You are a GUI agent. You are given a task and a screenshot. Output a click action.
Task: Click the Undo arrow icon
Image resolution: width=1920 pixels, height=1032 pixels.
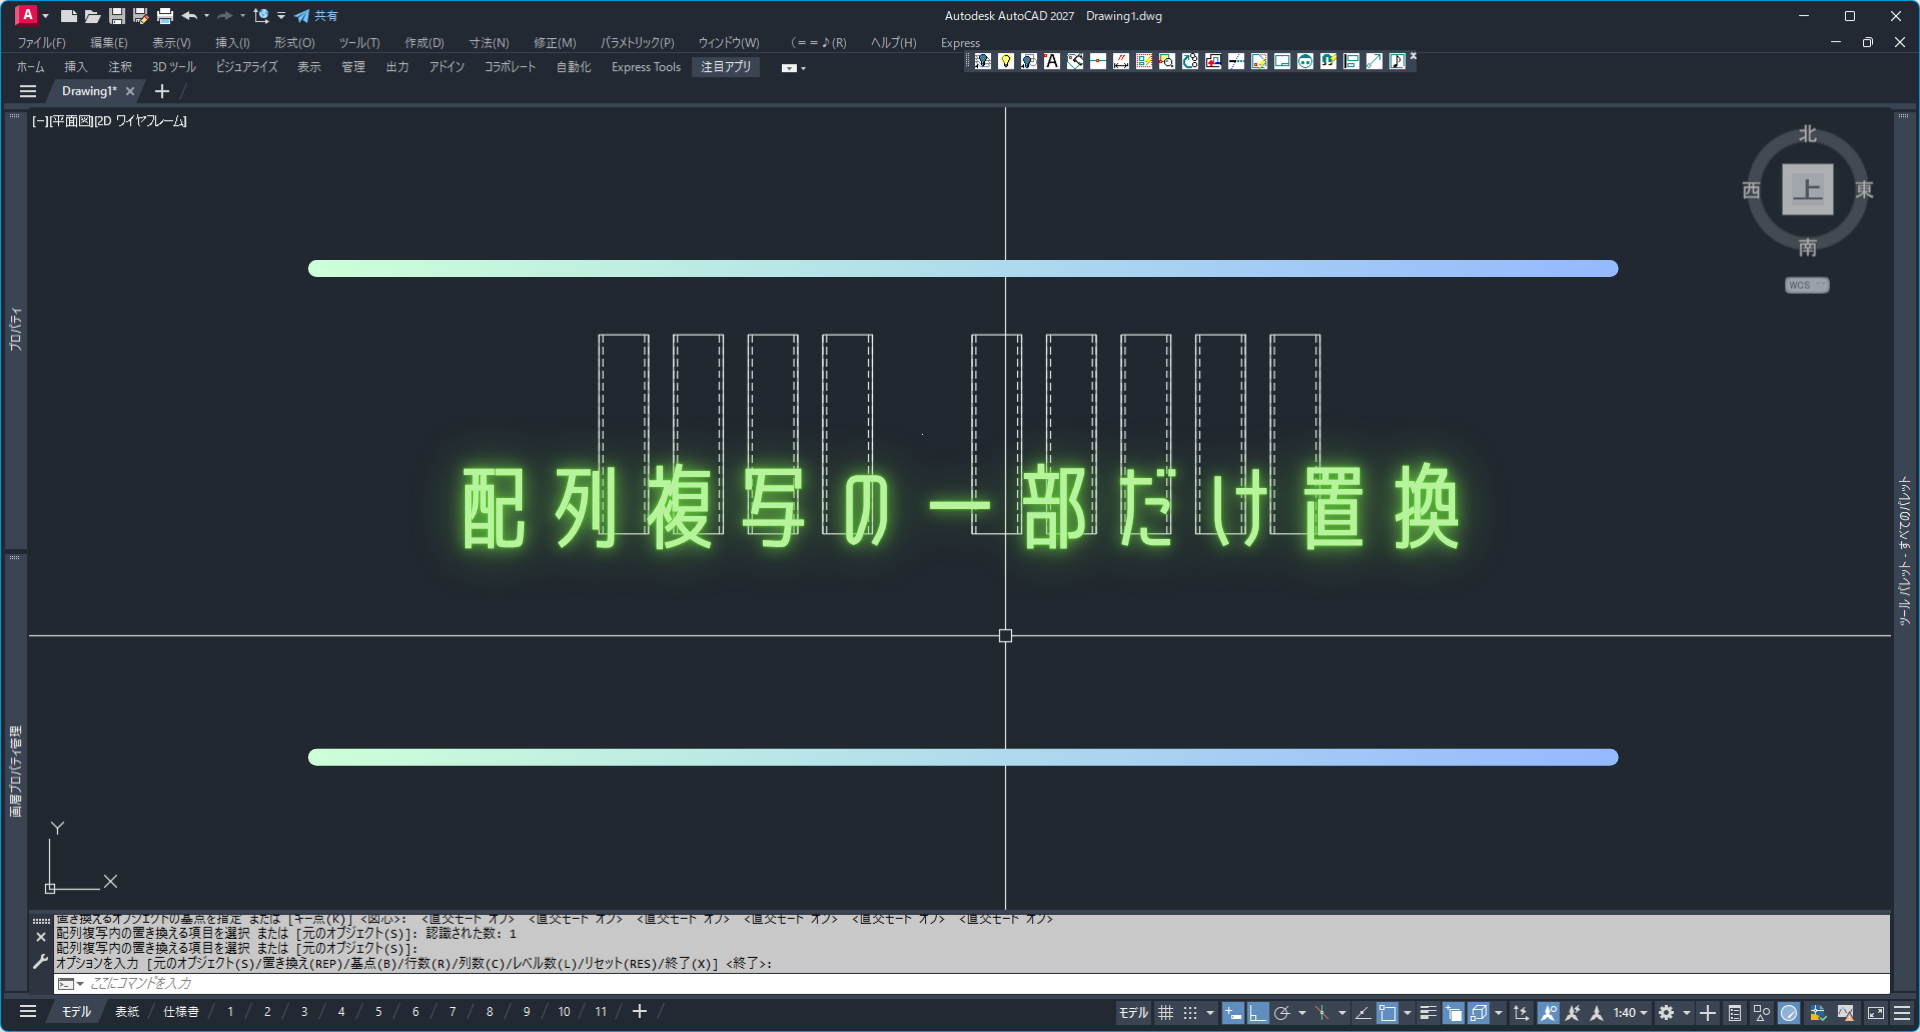tap(189, 16)
